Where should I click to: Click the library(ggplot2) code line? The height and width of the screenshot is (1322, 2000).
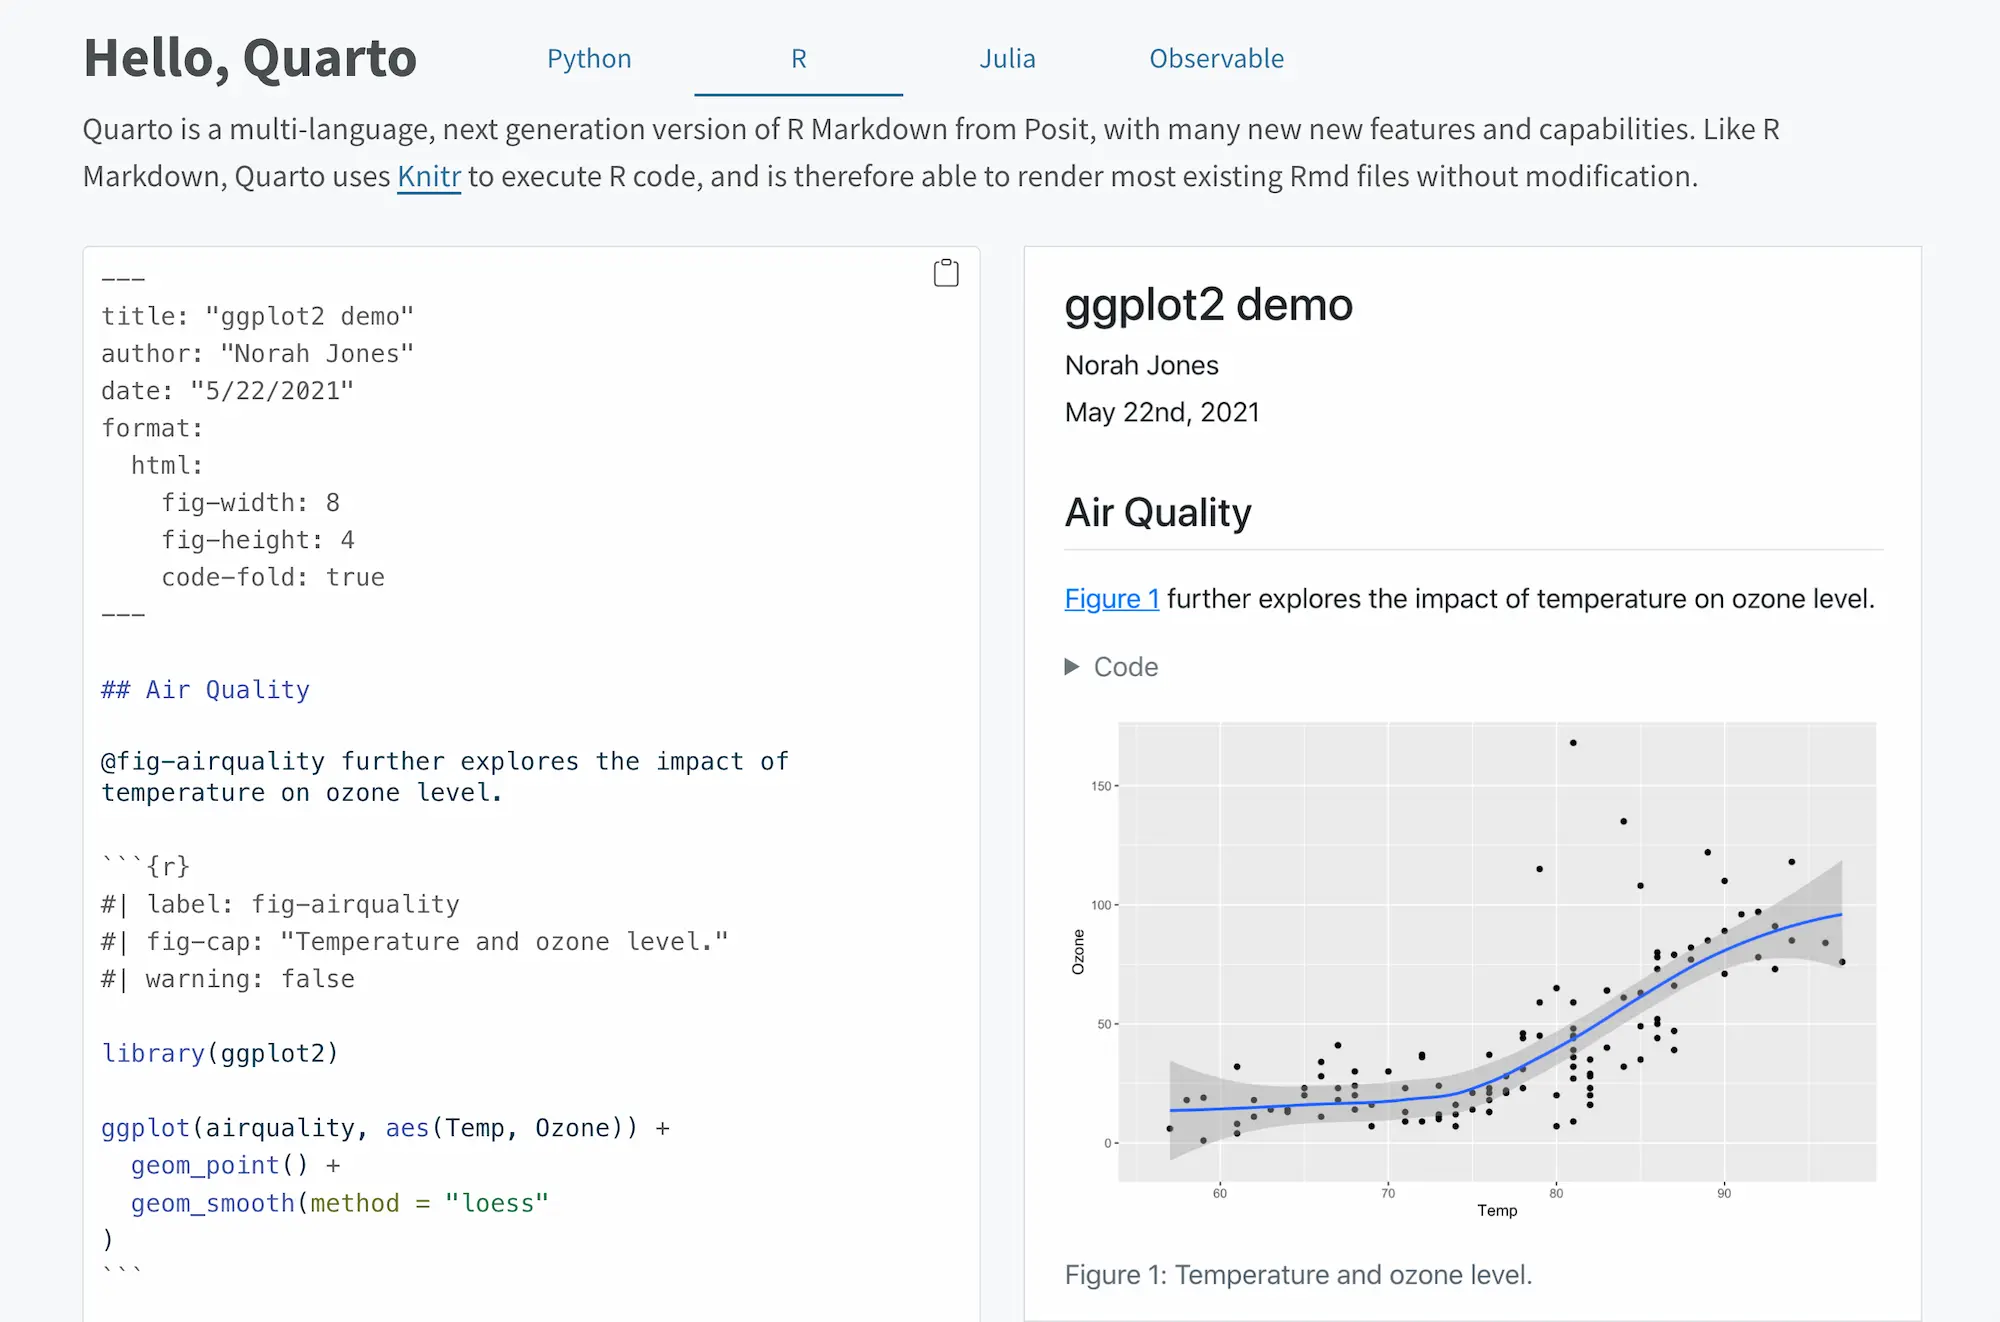click(220, 1053)
